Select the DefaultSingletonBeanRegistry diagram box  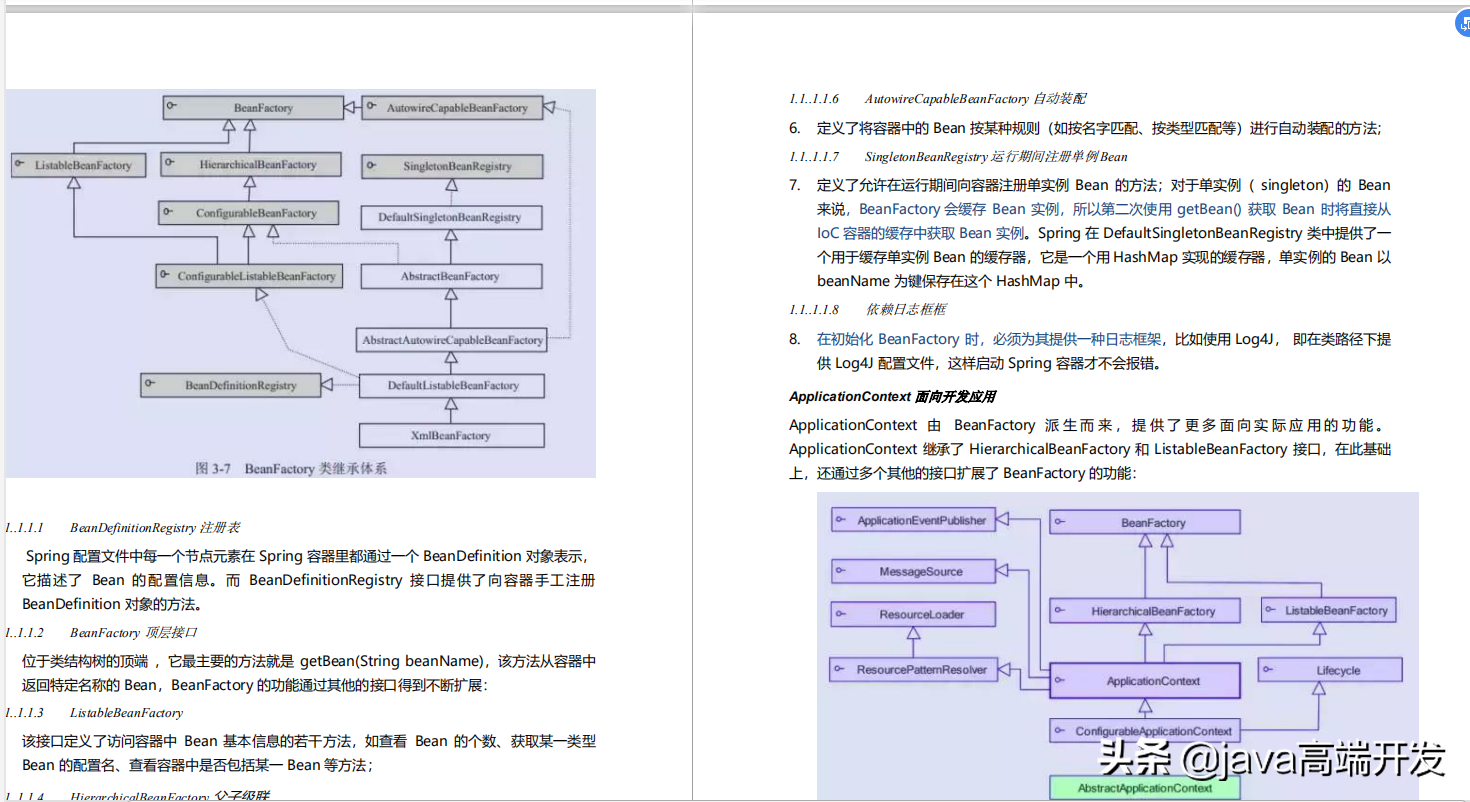451,217
